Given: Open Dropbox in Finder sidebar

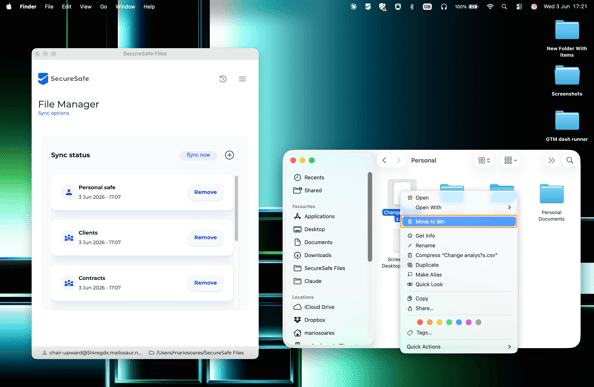Looking at the screenshot, I should pyautogui.click(x=310, y=320).
